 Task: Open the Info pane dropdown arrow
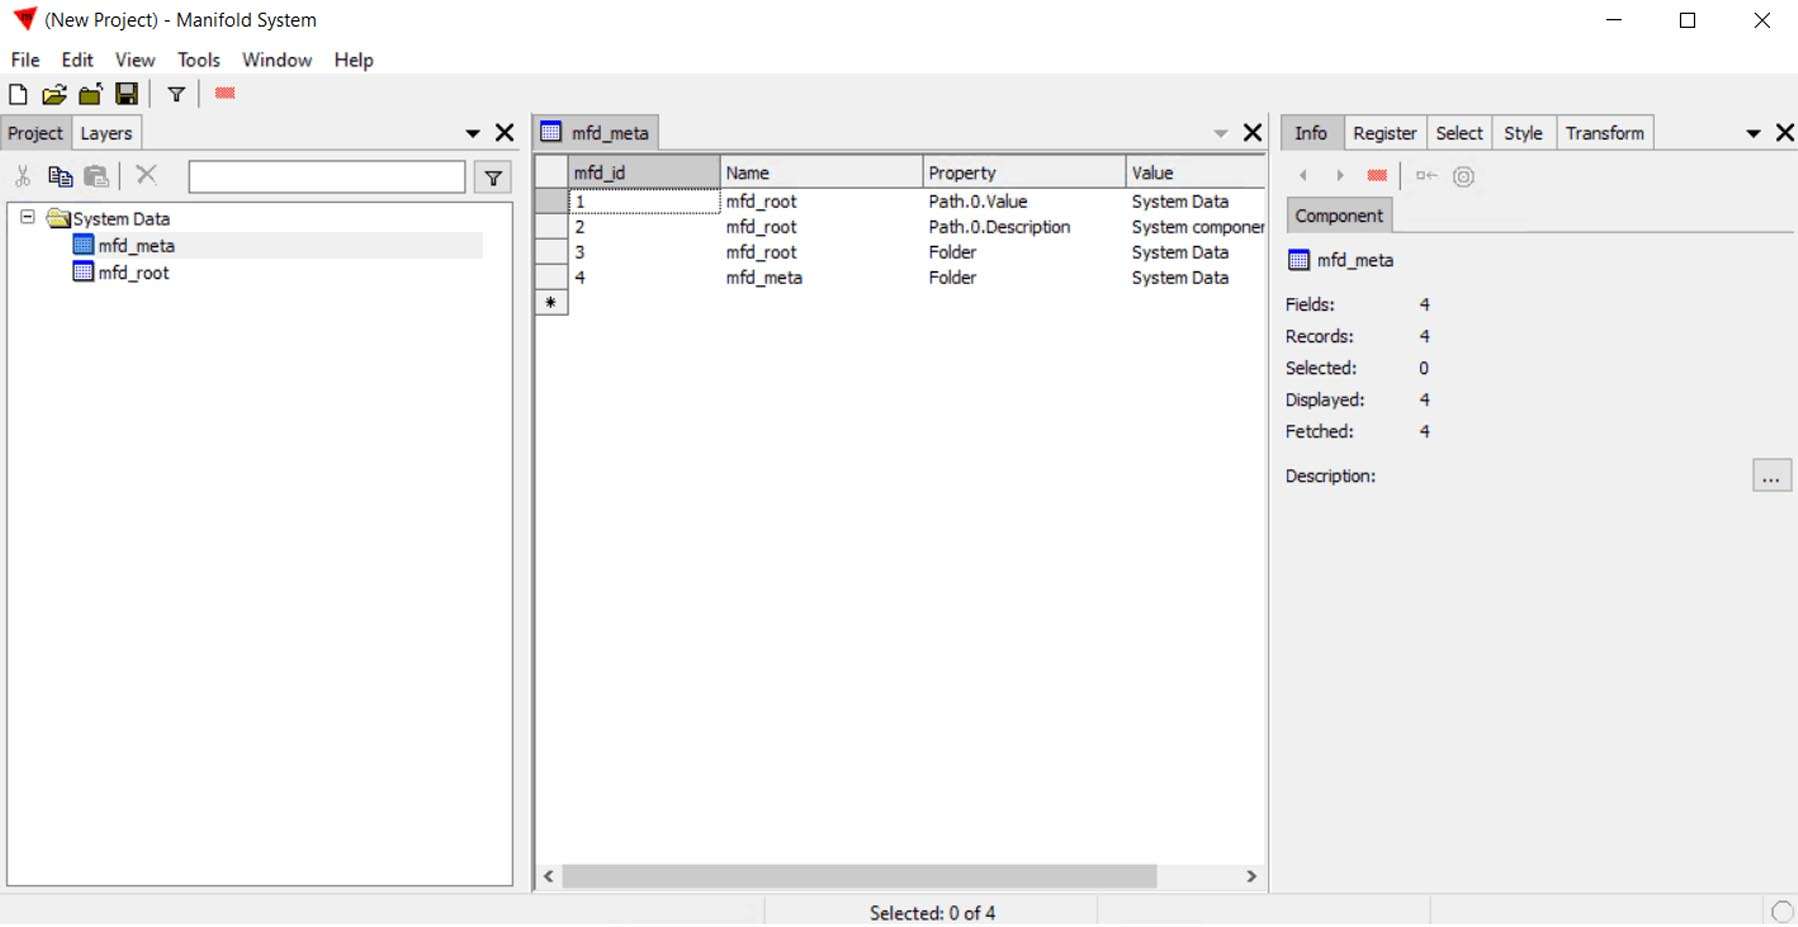(1752, 133)
